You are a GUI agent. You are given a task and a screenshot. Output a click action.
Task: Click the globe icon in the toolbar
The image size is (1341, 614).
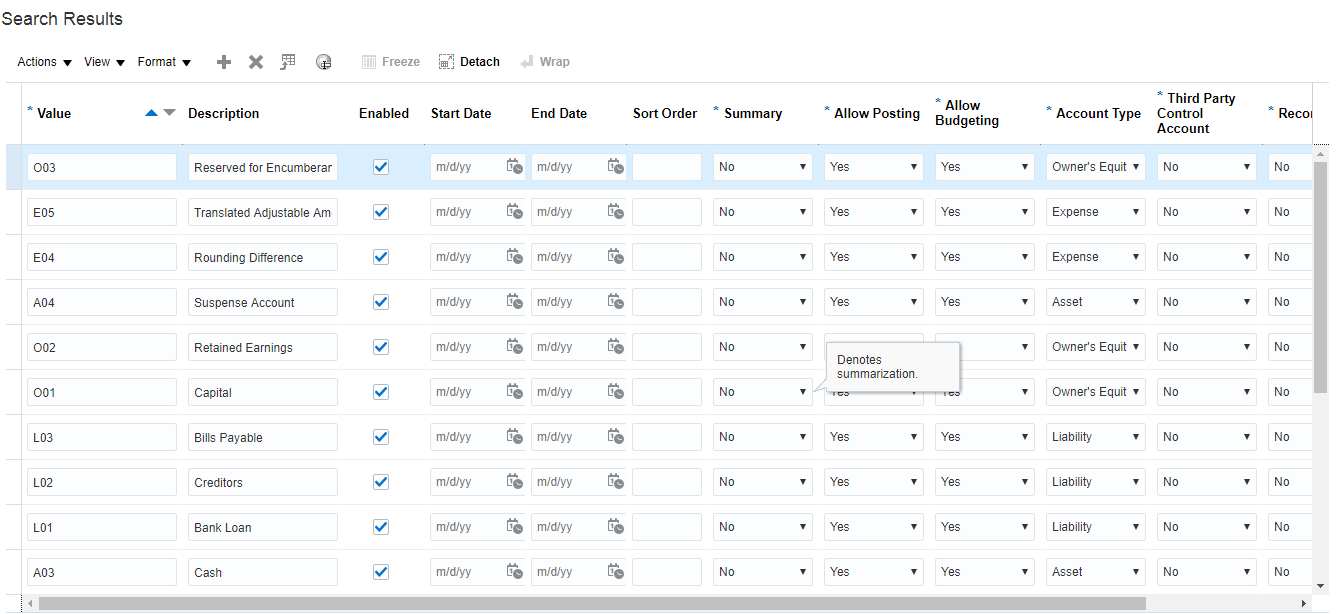324,62
